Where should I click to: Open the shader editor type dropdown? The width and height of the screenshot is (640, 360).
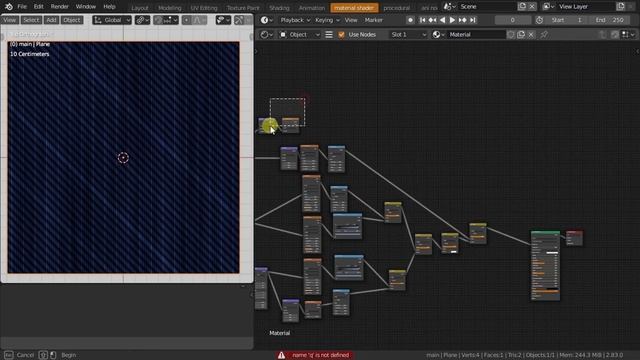(267, 35)
